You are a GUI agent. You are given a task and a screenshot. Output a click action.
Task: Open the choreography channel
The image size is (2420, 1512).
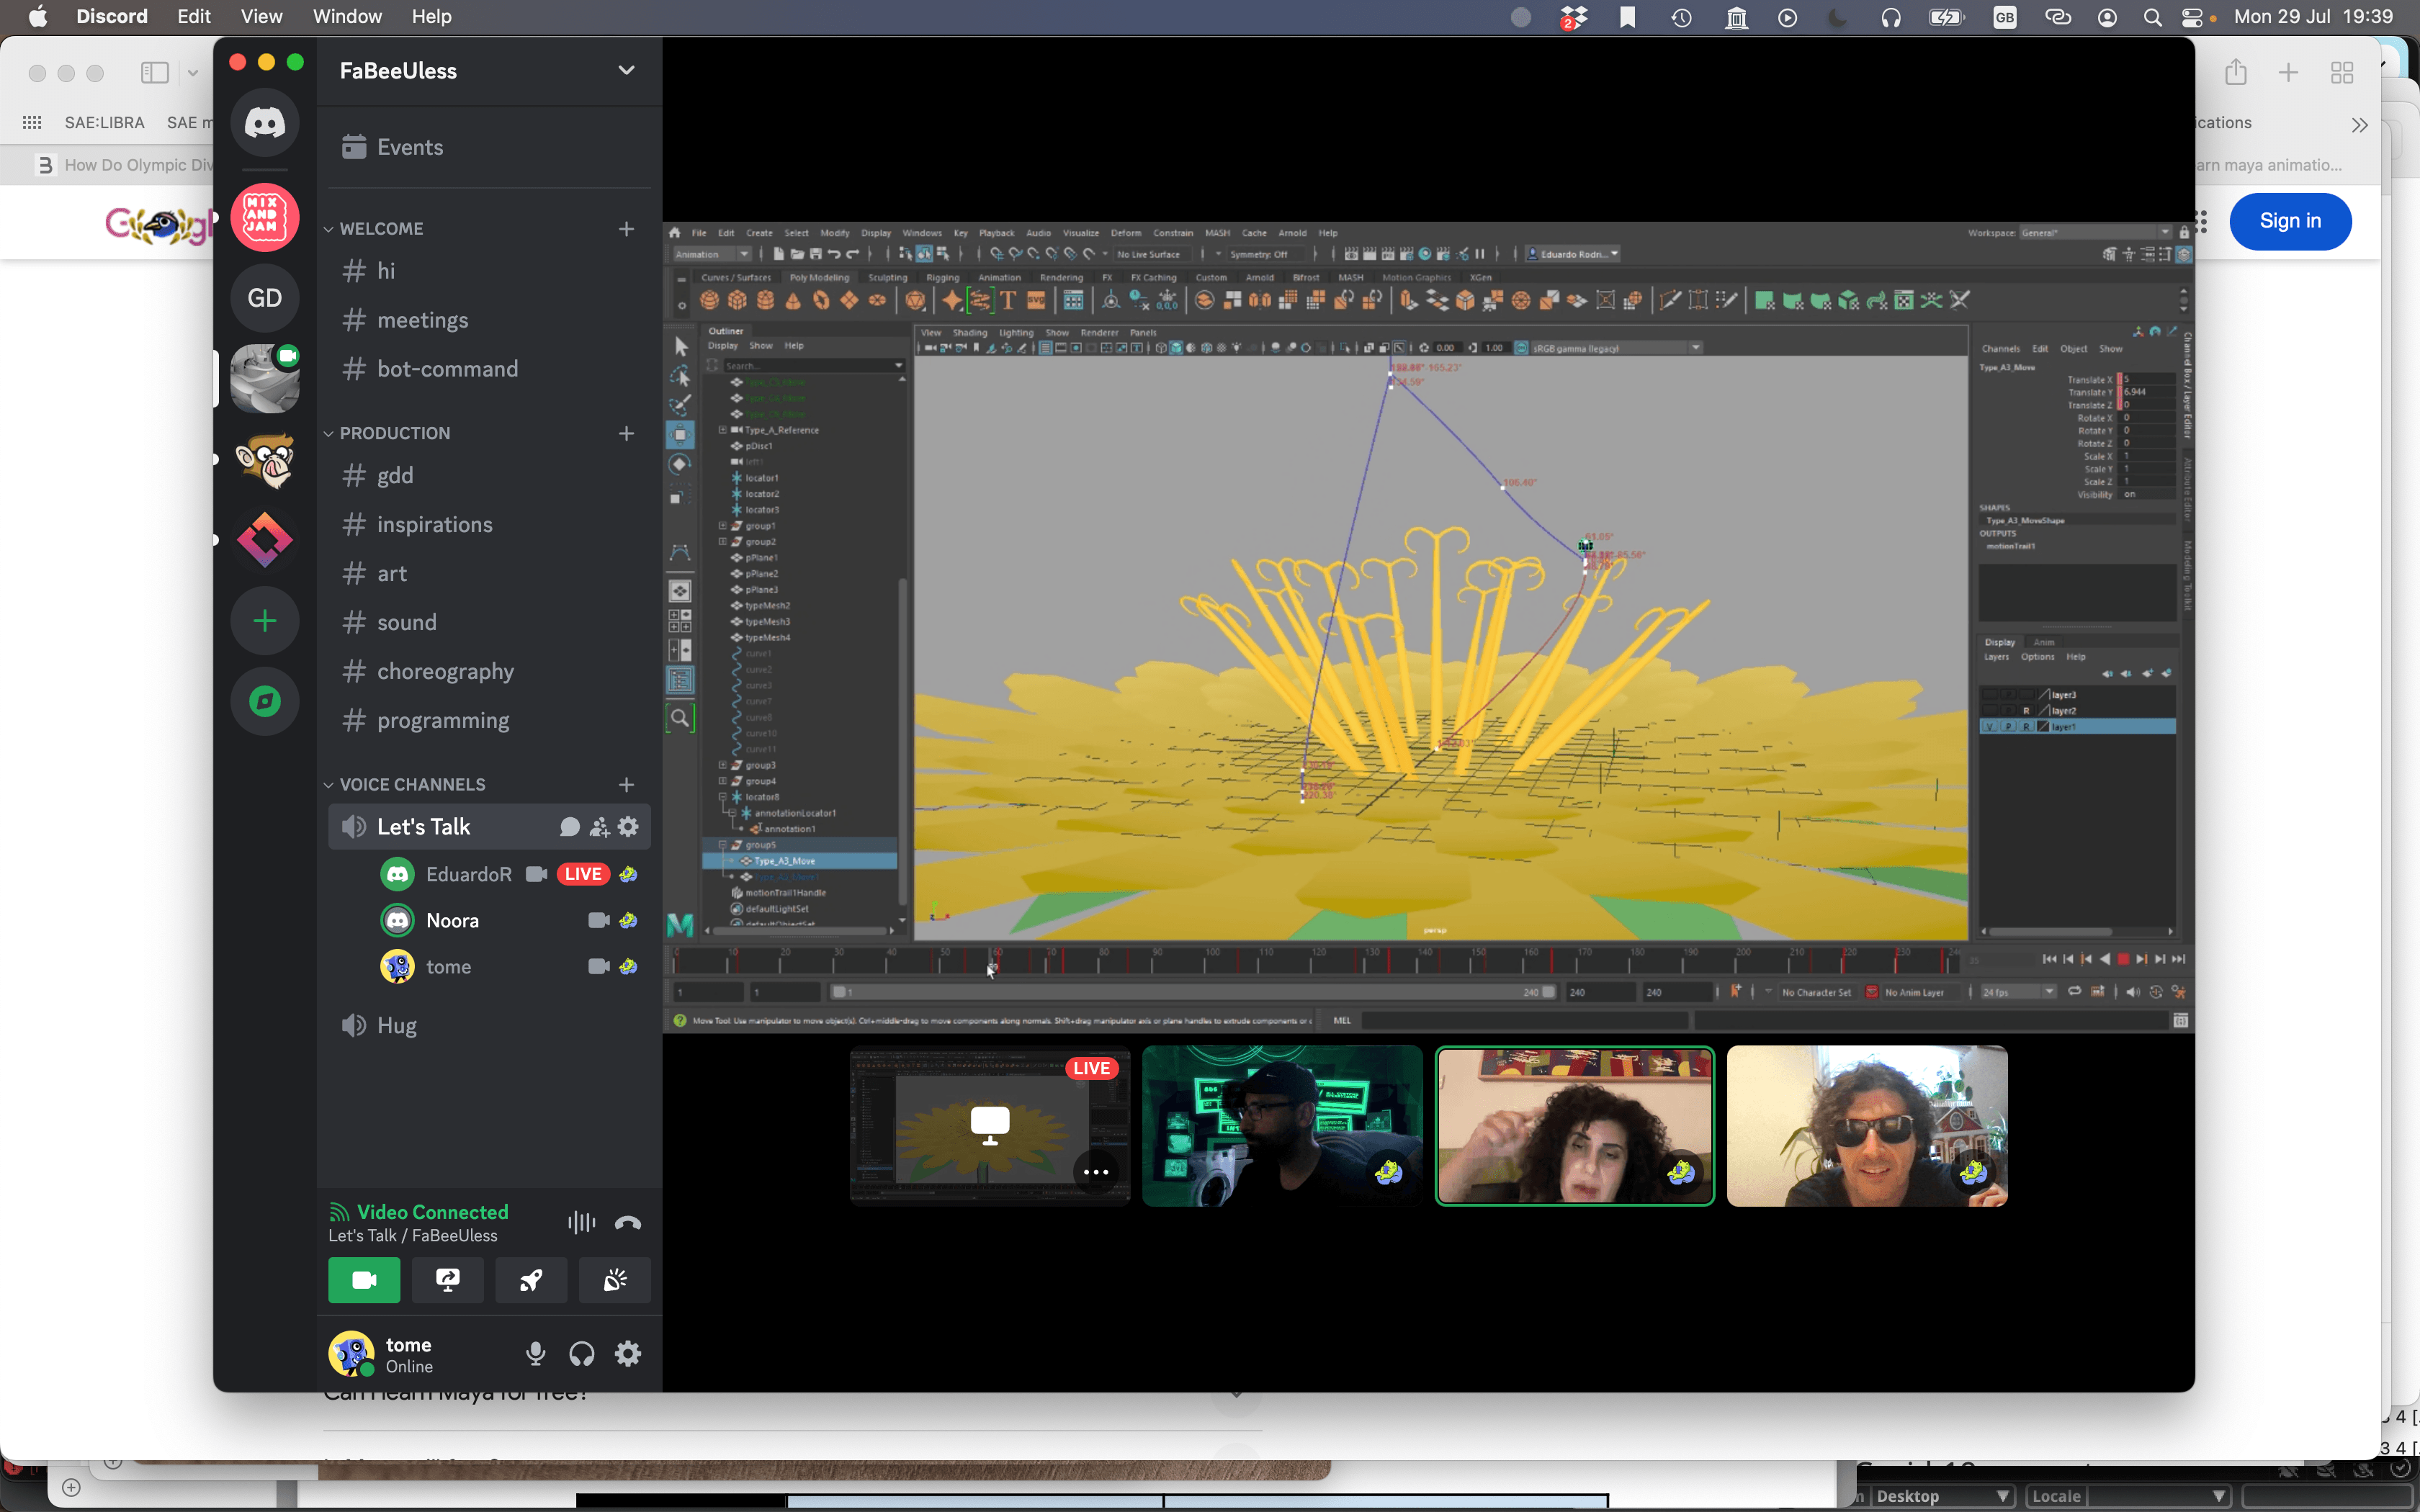tap(445, 671)
